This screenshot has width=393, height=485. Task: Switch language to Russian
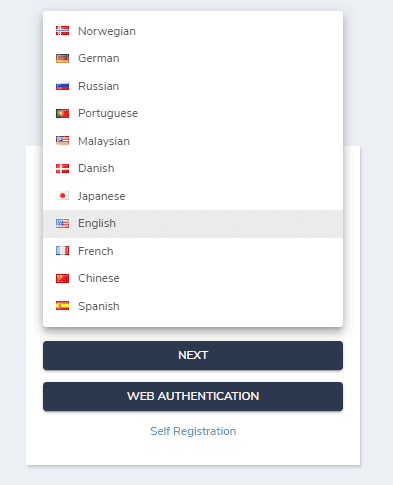[193, 86]
